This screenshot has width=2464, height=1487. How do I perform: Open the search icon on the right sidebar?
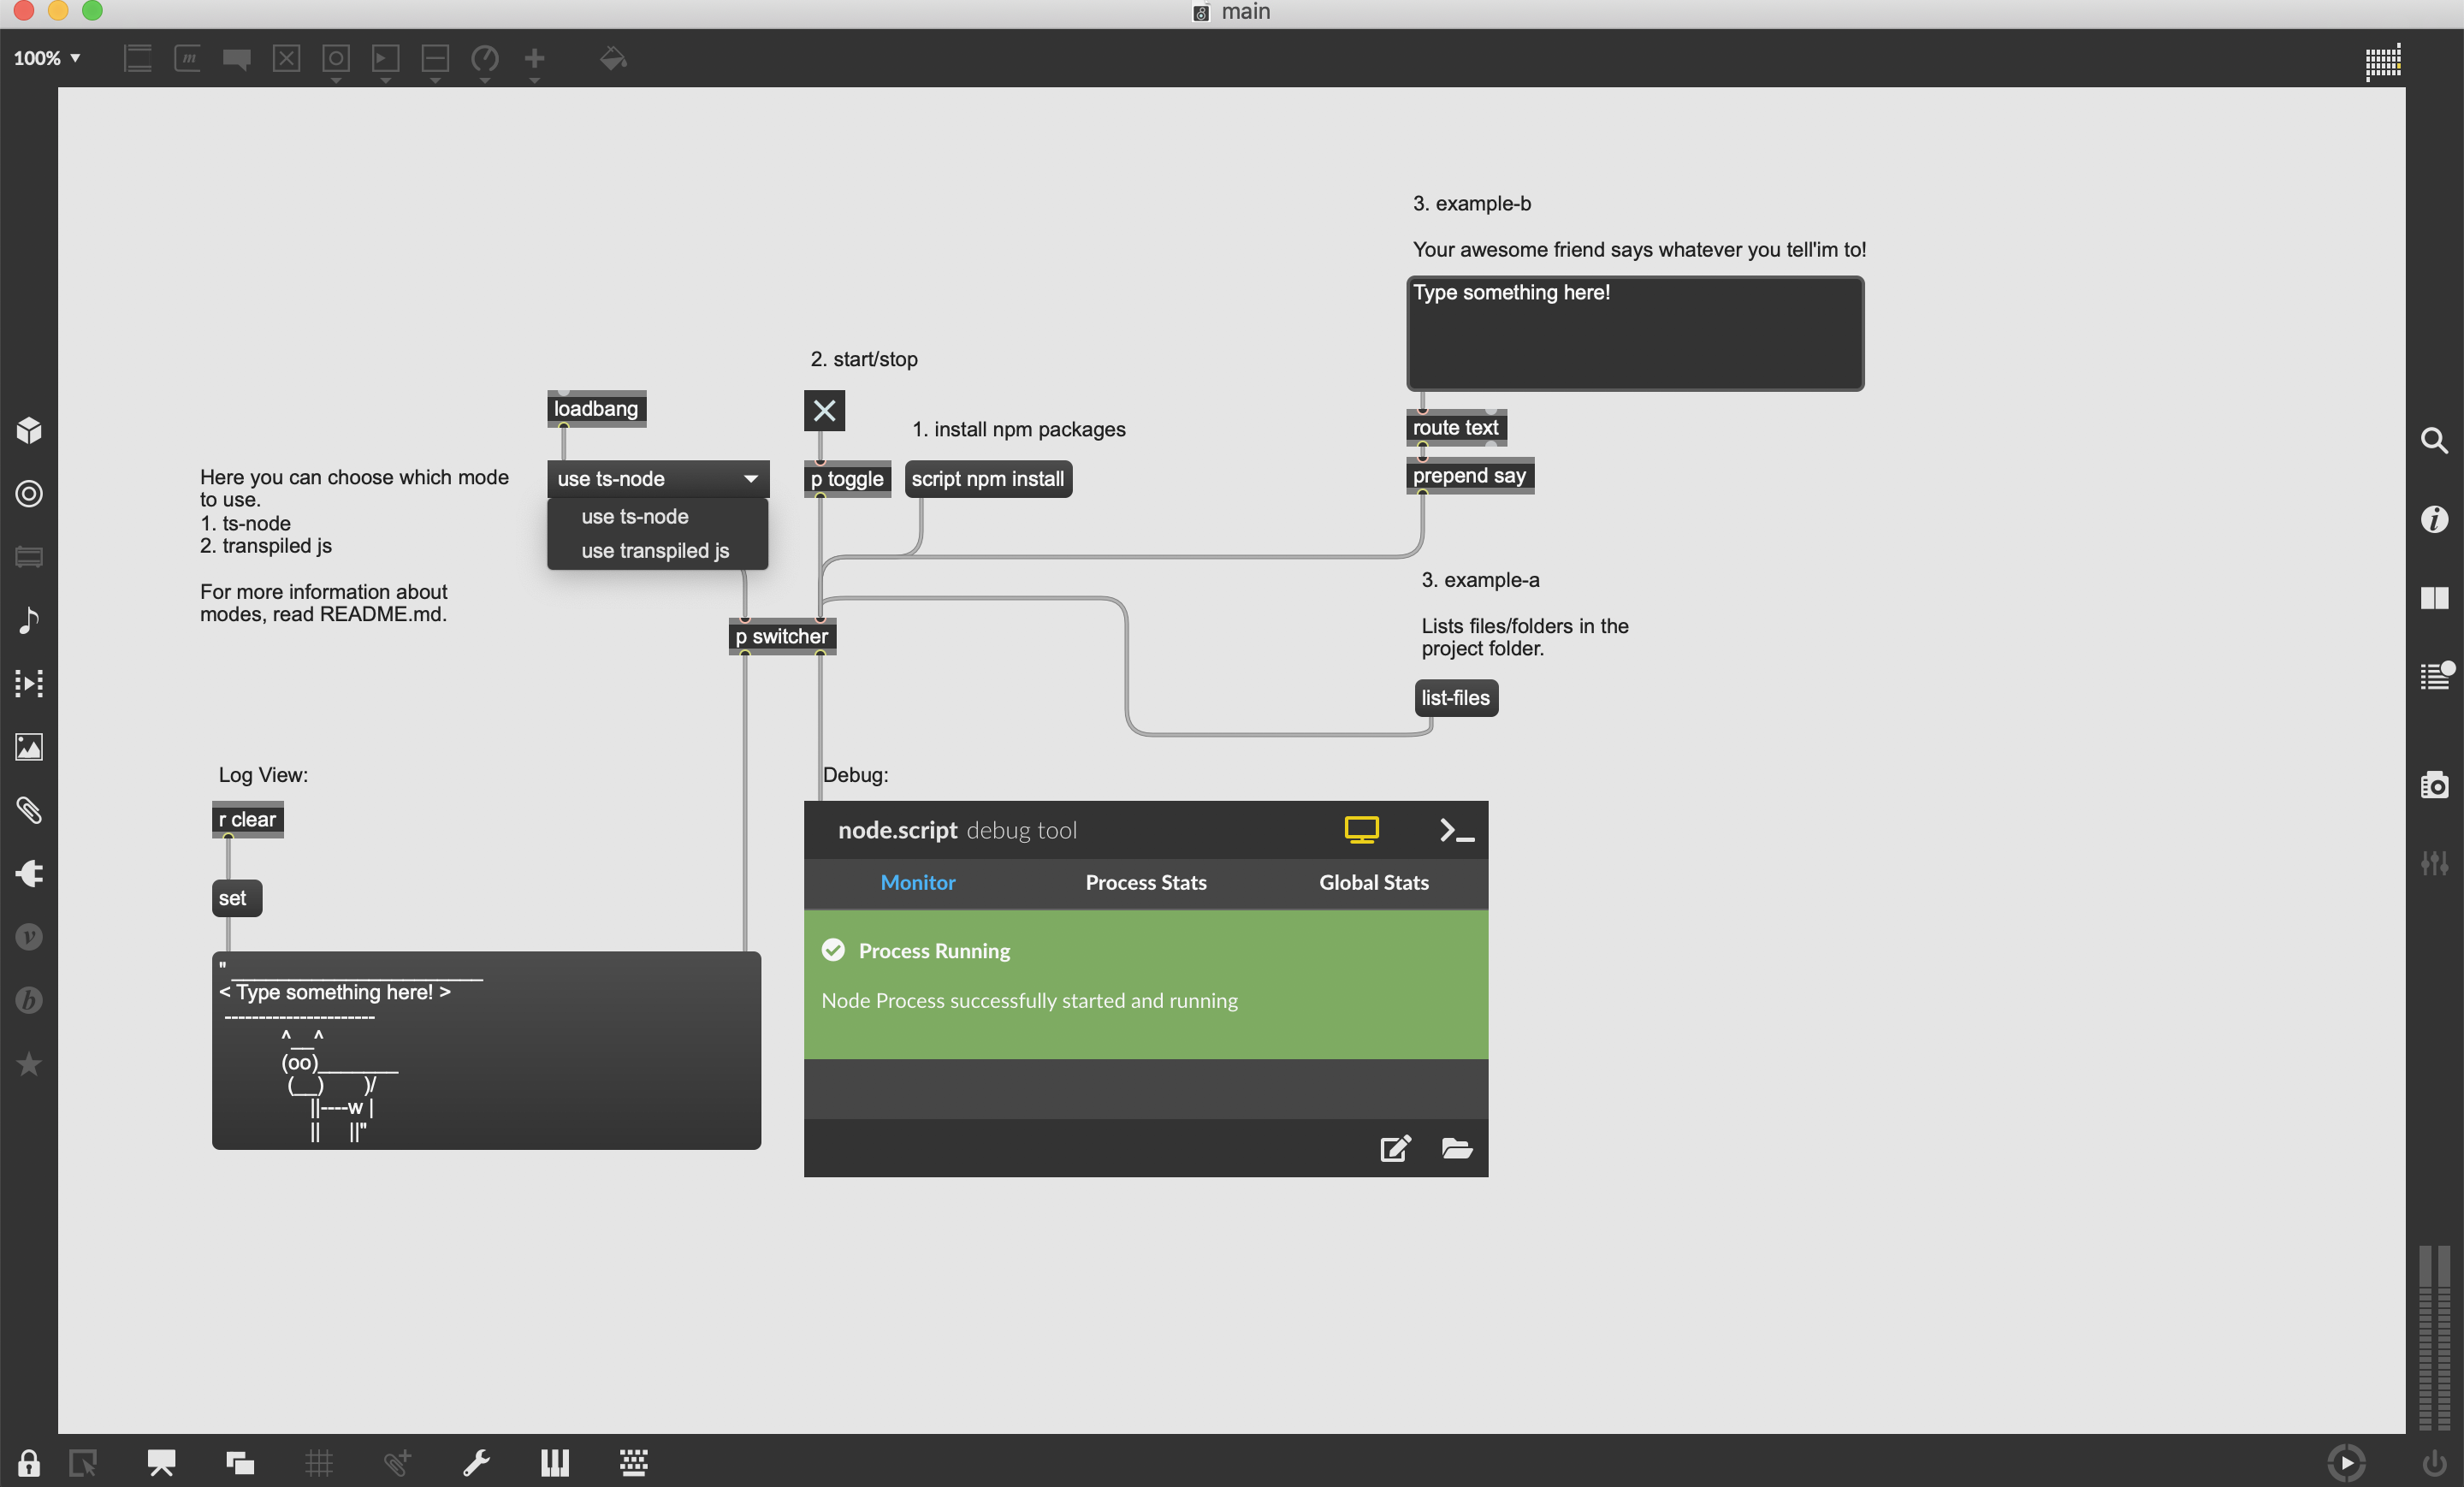pos(2434,440)
